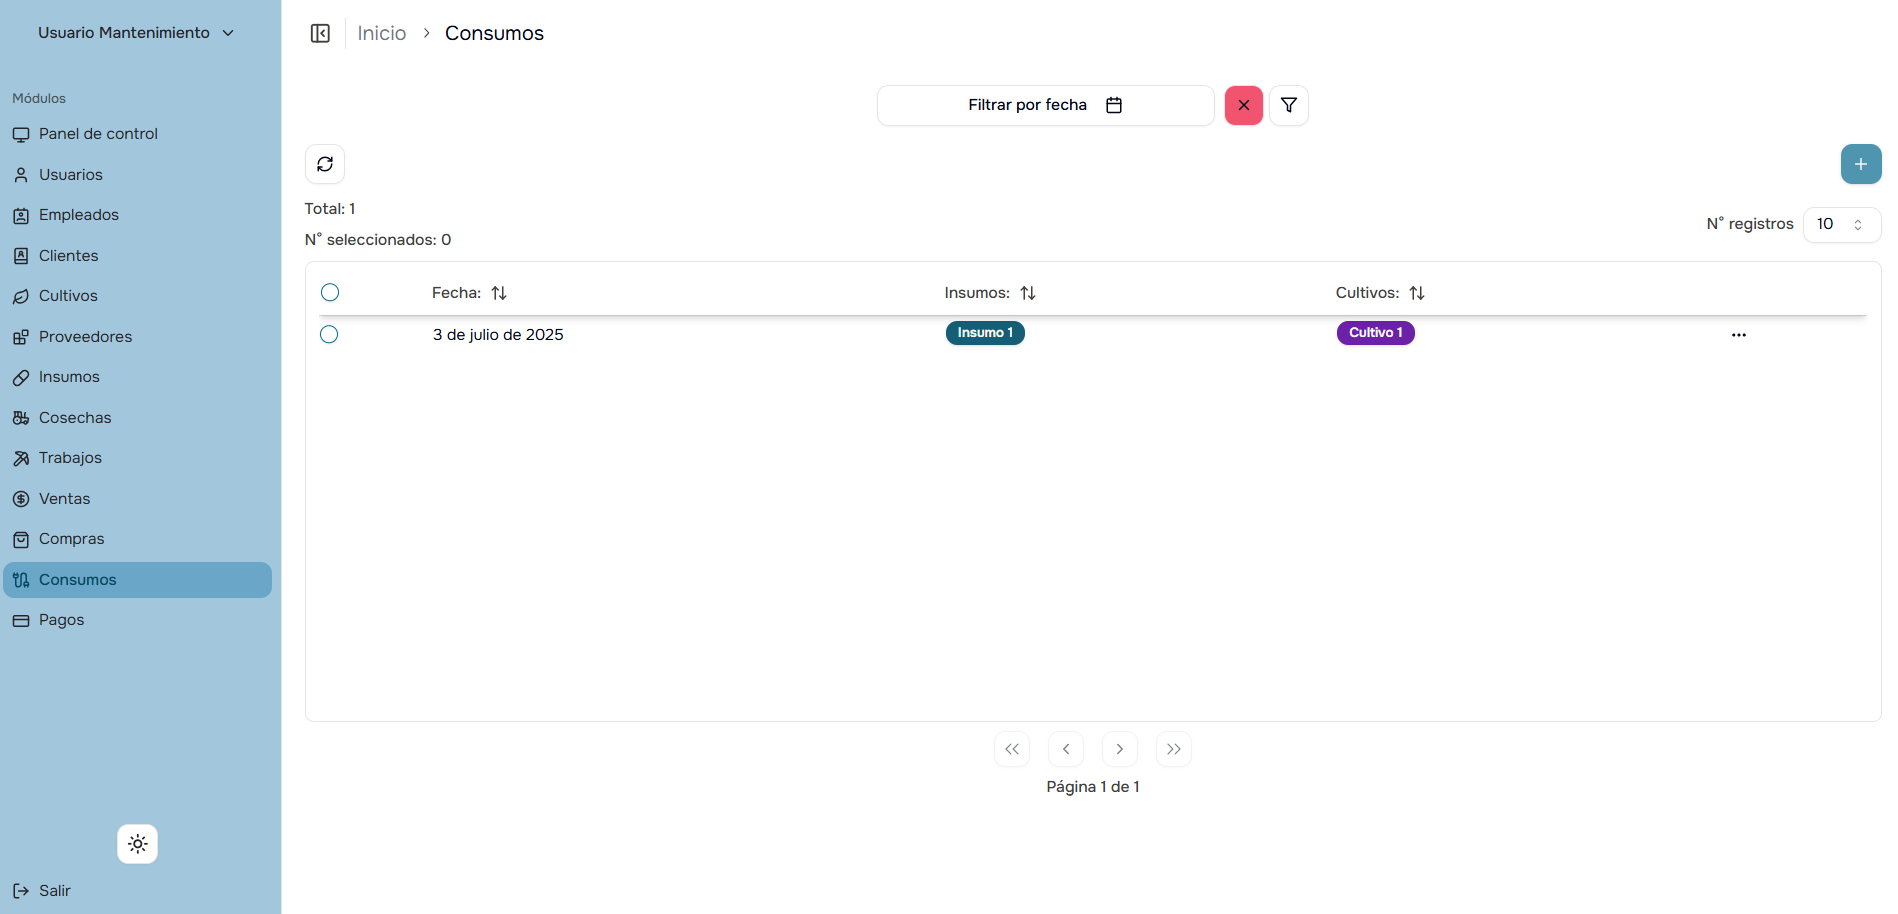Open the Cosechas module
Viewport: 1898px width, 914px height.
point(75,418)
